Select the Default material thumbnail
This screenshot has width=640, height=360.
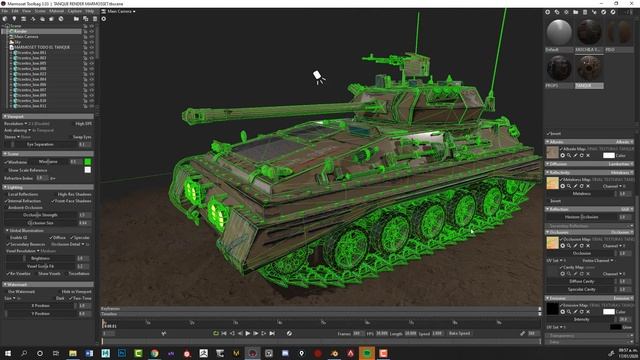pyautogui.click(x=559, y=32)
